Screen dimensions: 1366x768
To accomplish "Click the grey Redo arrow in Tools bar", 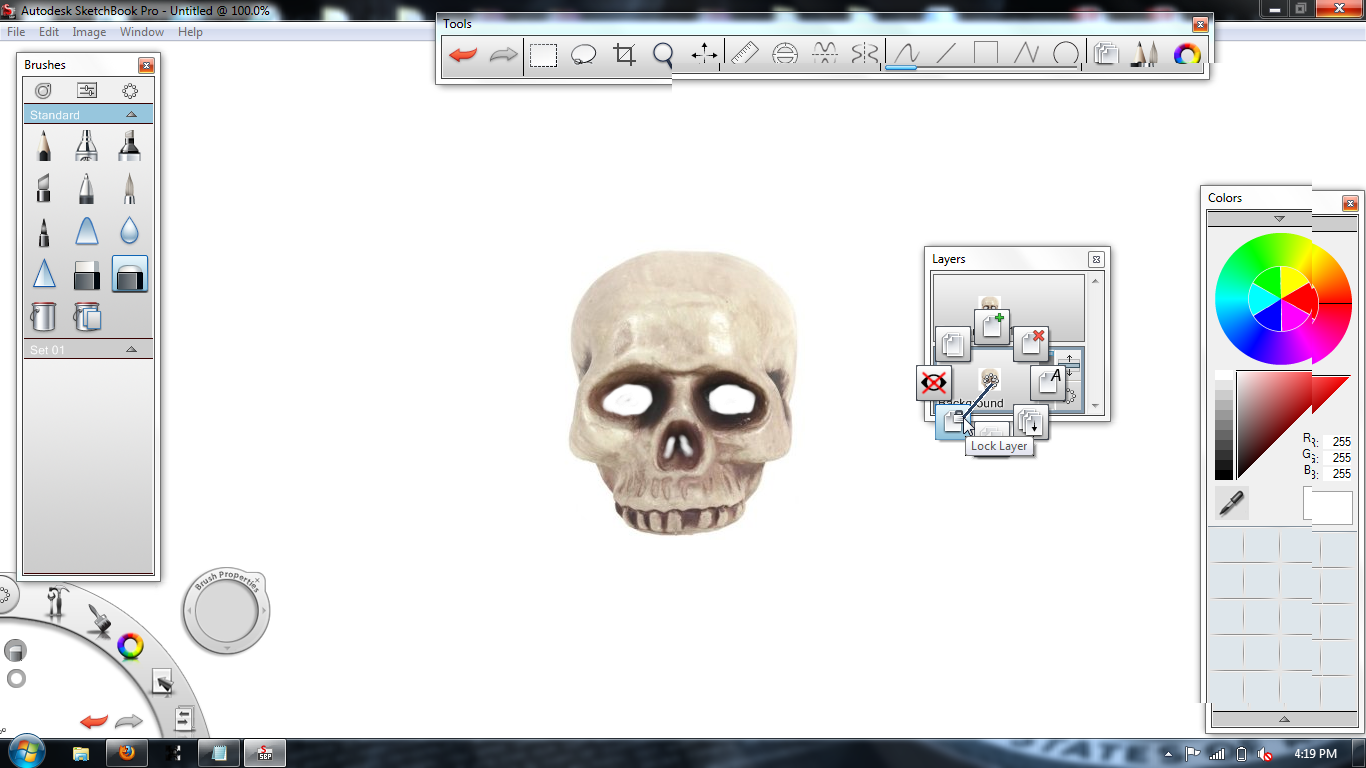I will 503,55.
